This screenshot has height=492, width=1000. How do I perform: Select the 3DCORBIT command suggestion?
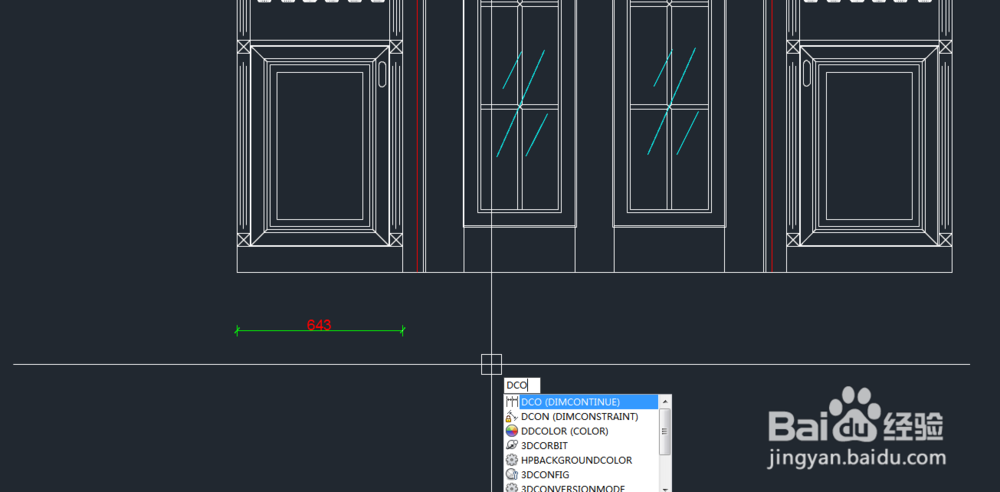(544, 446)
